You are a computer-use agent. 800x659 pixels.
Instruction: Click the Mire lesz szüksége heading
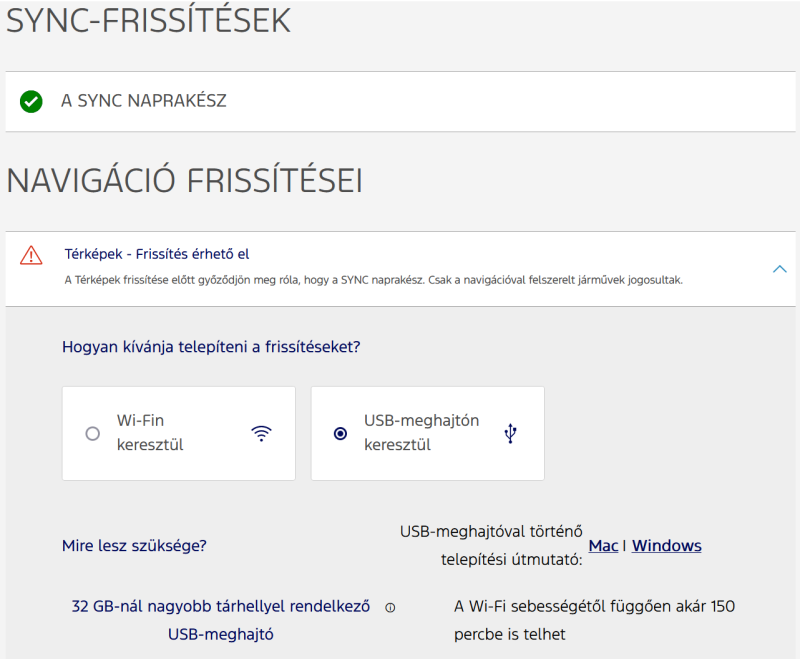tap(134, 546)
